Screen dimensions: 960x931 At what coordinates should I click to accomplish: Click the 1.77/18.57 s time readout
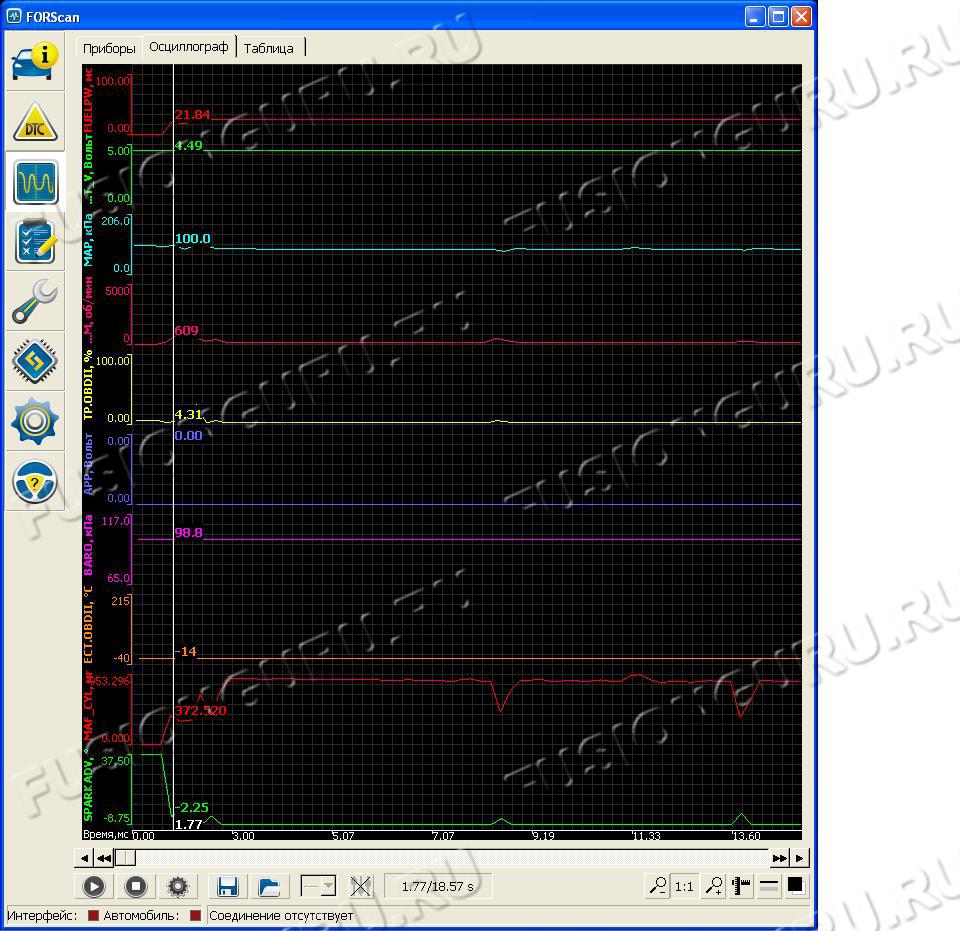438,886
